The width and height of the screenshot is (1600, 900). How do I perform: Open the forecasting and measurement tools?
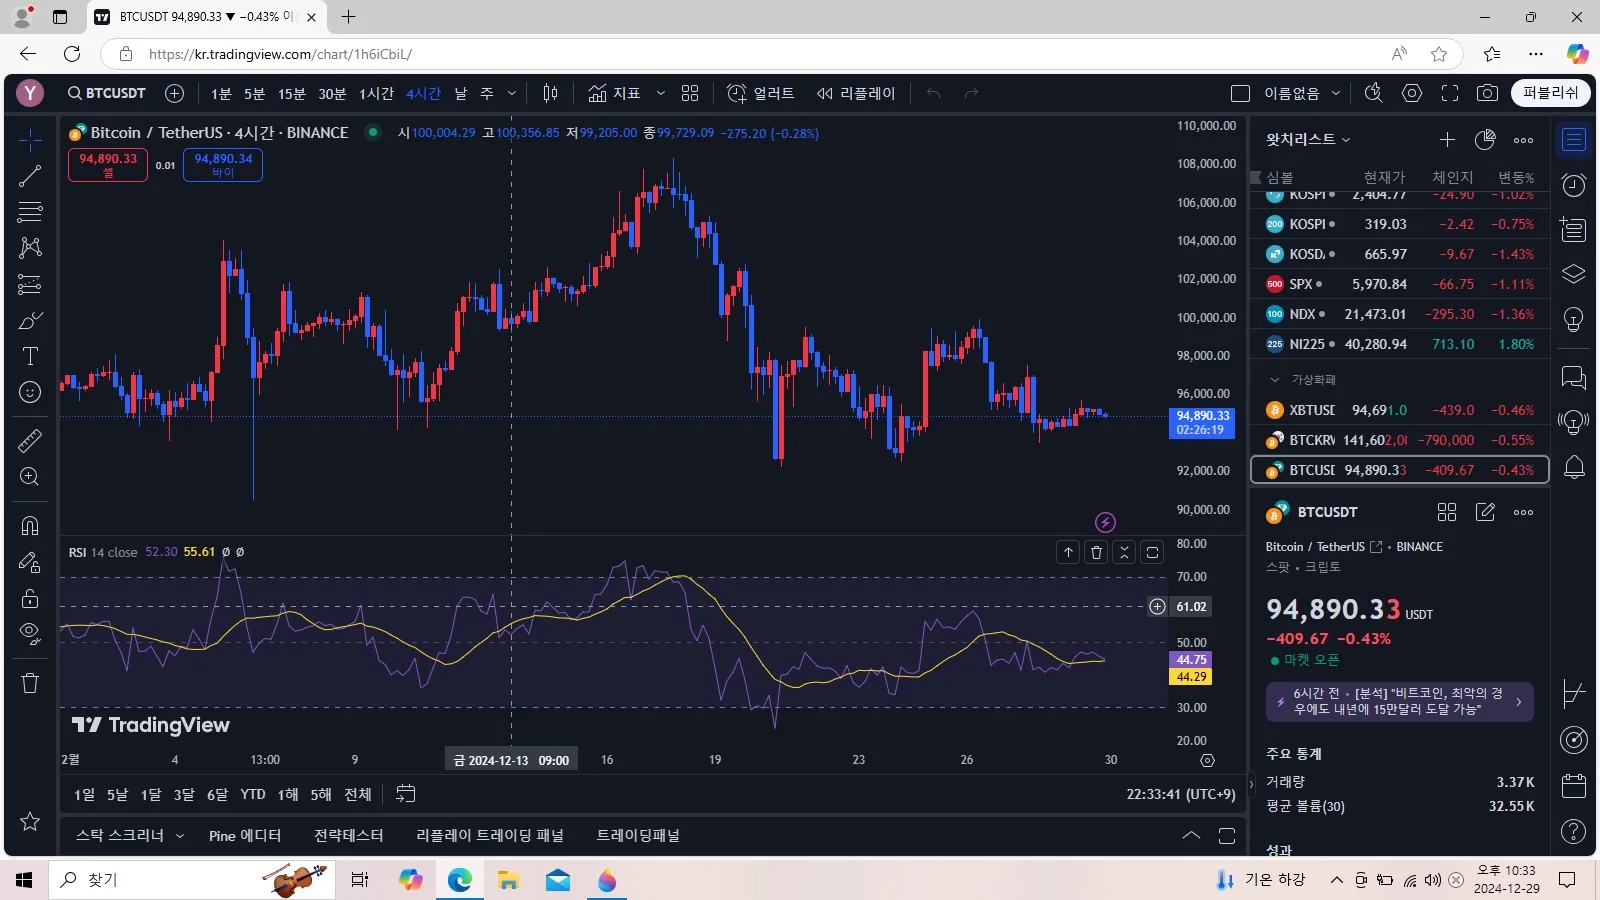click(30, 285)
